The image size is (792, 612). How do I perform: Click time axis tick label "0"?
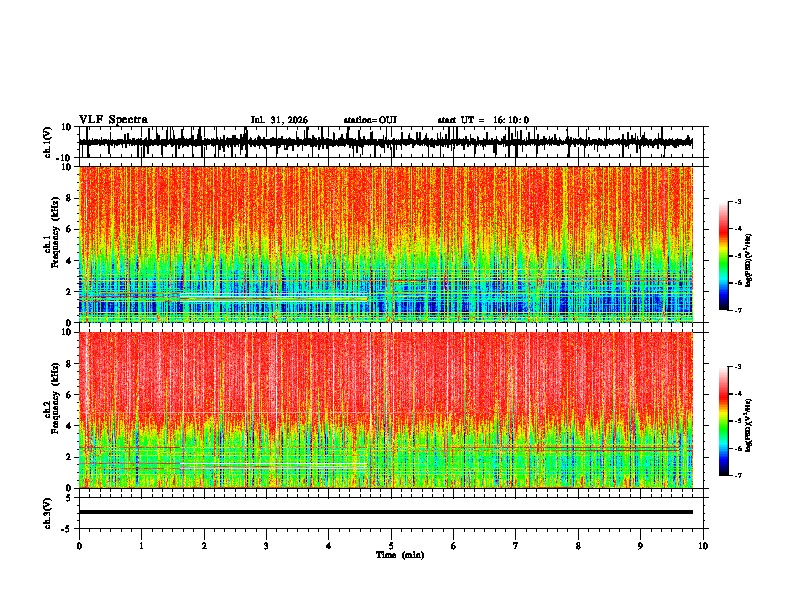click(x=79, y=546)
